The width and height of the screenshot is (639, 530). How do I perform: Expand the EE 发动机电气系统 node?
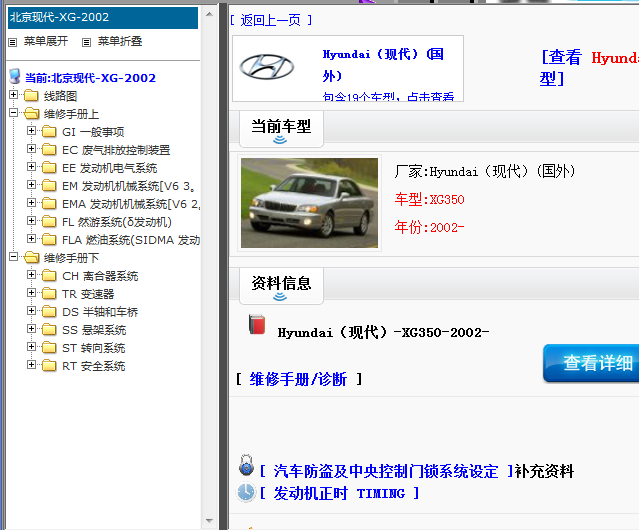(31, 166)
